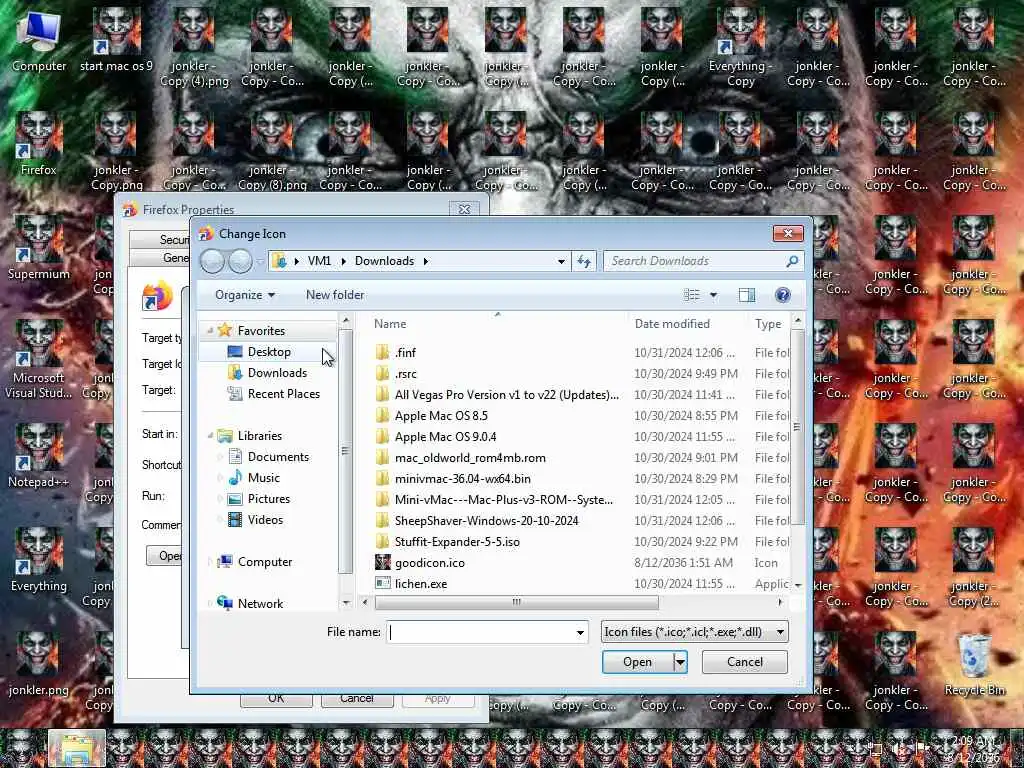Collapse the Favorites tree group
The image size is (1024, 768).
210,331
